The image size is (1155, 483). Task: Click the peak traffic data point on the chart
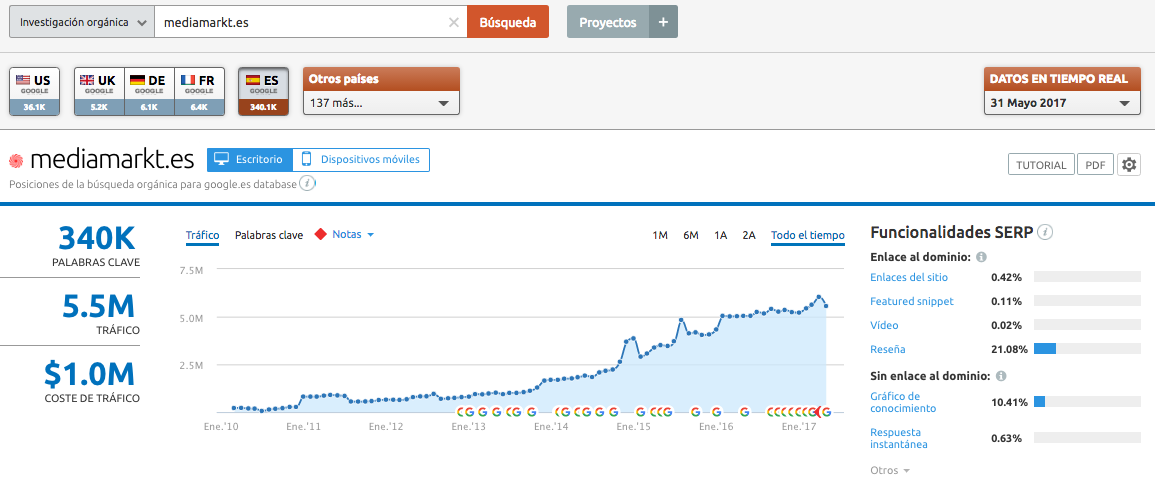(x=819, y=297)
